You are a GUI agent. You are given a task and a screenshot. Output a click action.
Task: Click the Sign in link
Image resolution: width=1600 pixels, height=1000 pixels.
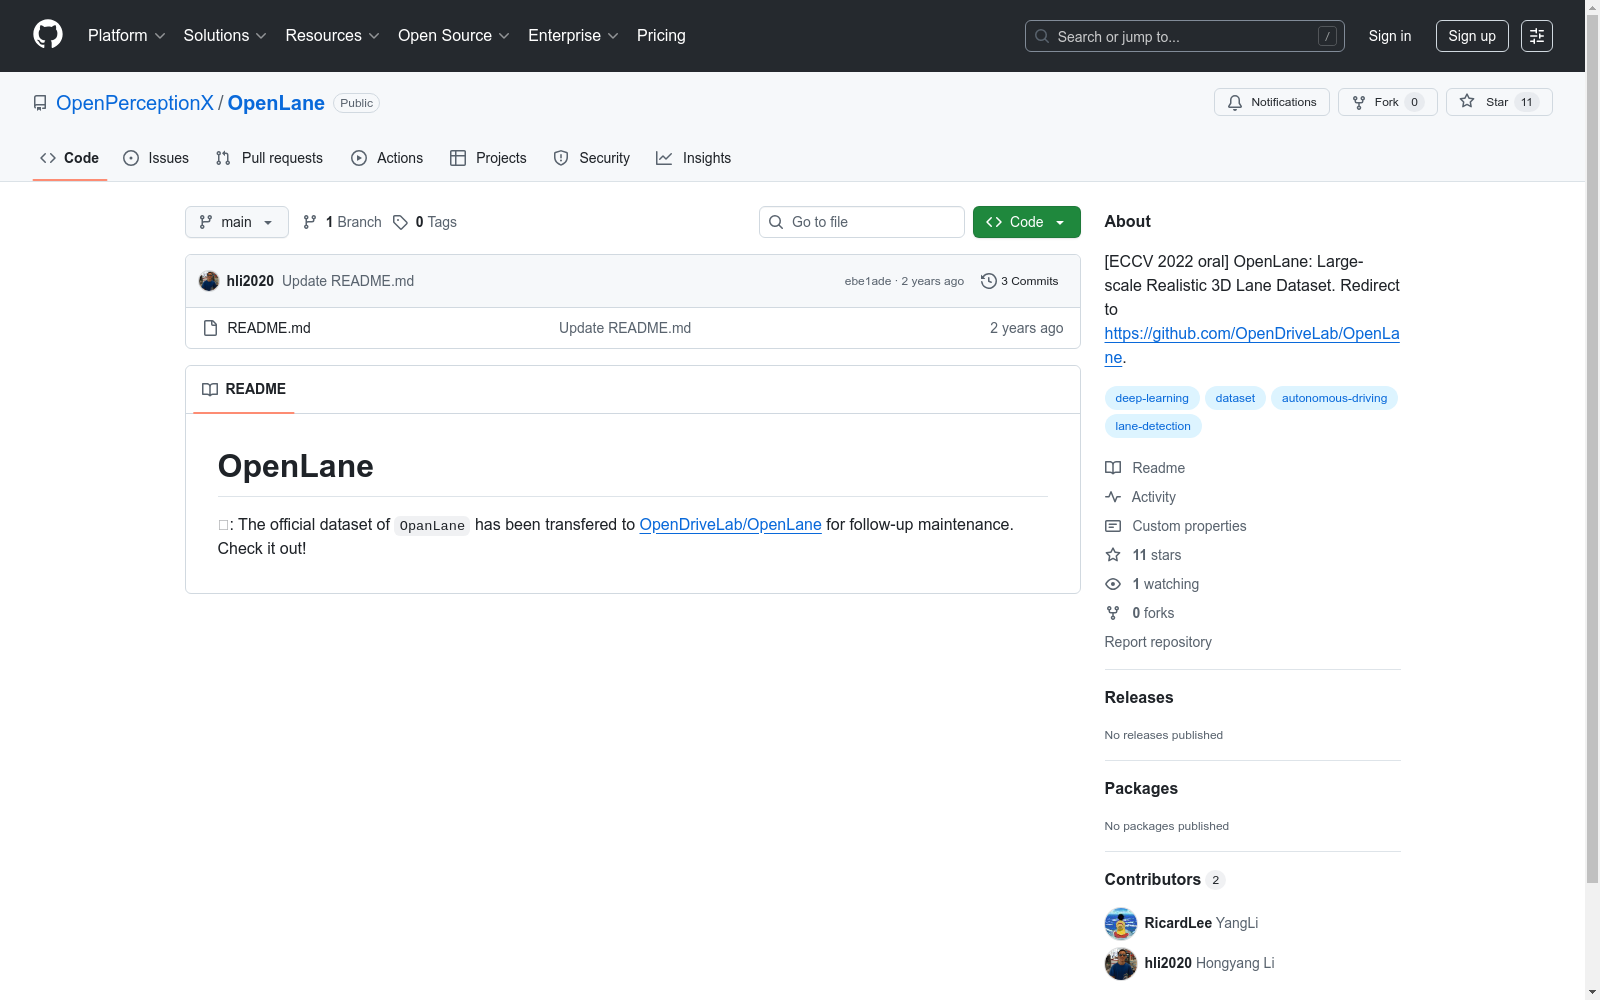coord(1390,36)
